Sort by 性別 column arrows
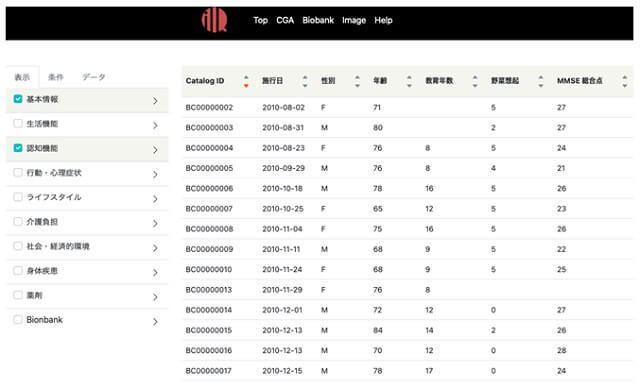 tap(357, 81)
